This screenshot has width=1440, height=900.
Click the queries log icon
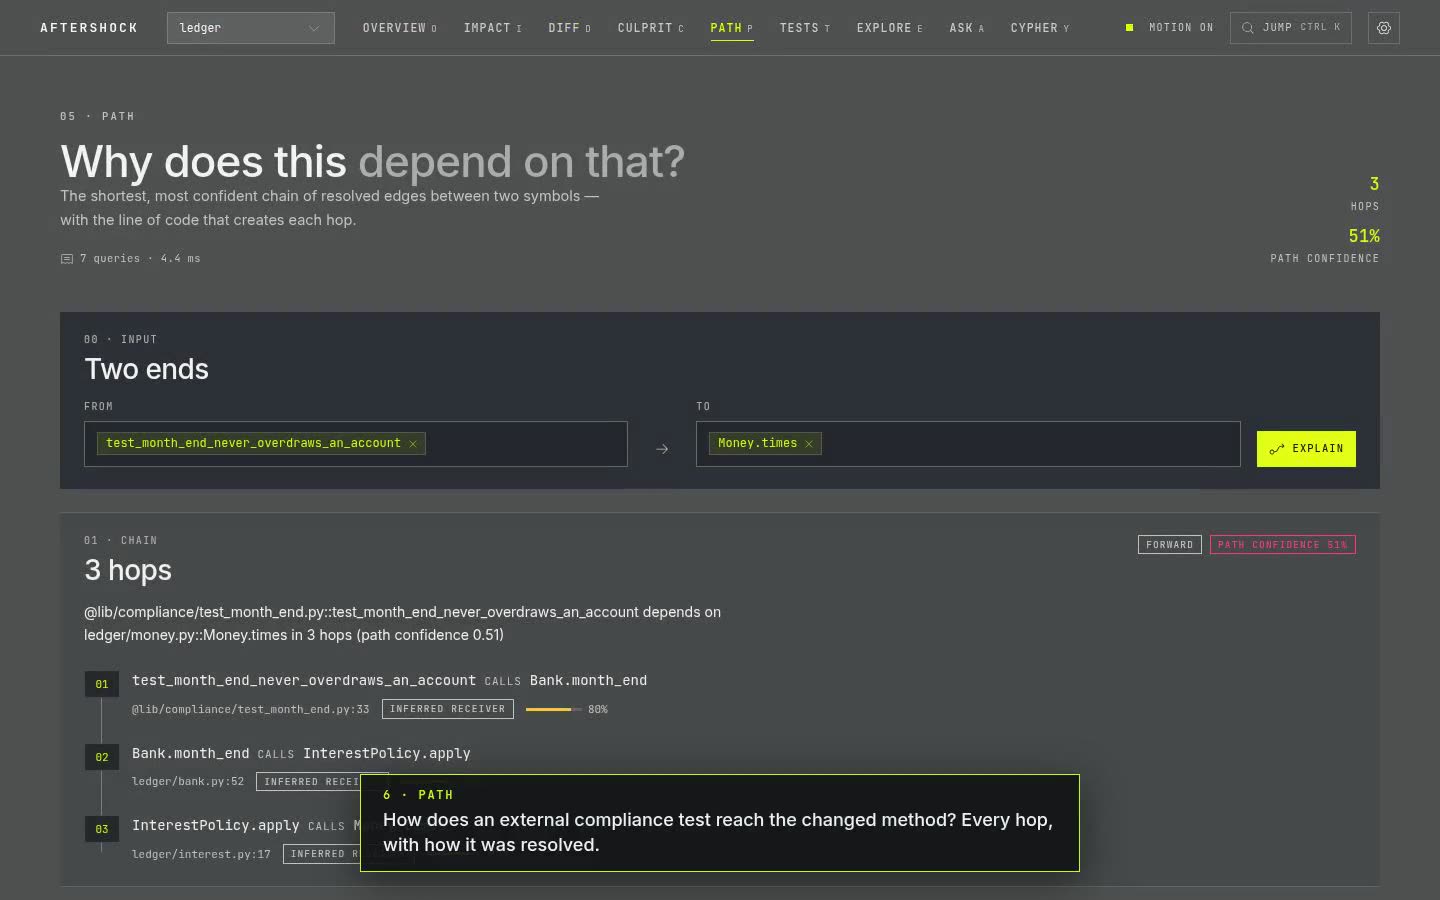(67, 259)
